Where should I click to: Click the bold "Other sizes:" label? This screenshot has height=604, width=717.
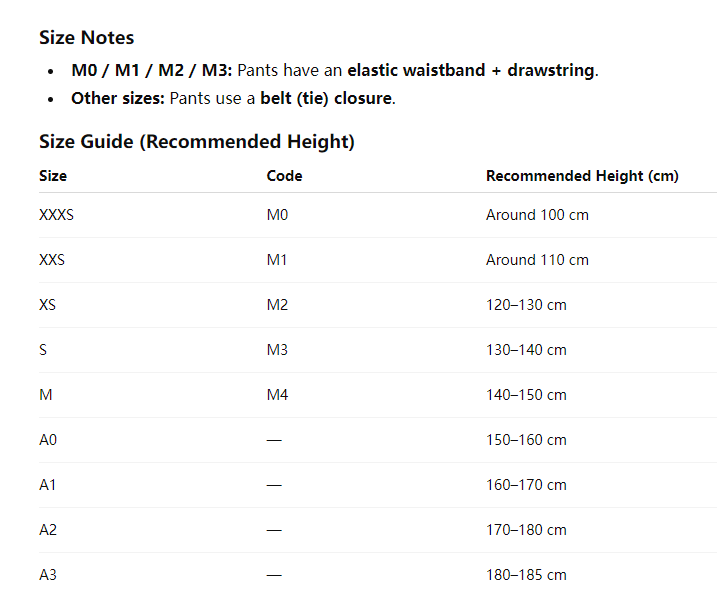click(118, 99)
